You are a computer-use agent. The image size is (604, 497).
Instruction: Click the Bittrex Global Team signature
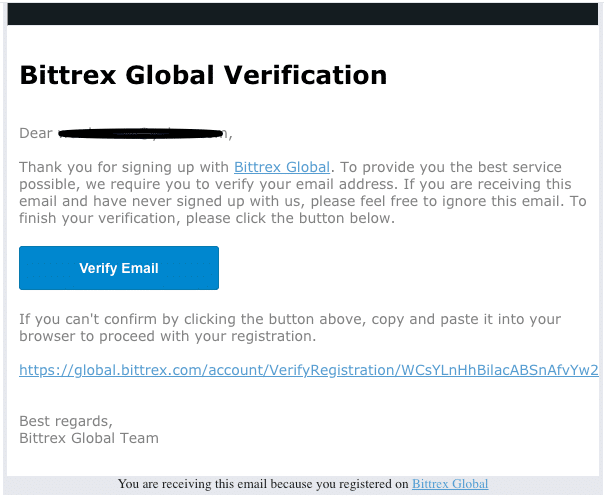[89, 438]
